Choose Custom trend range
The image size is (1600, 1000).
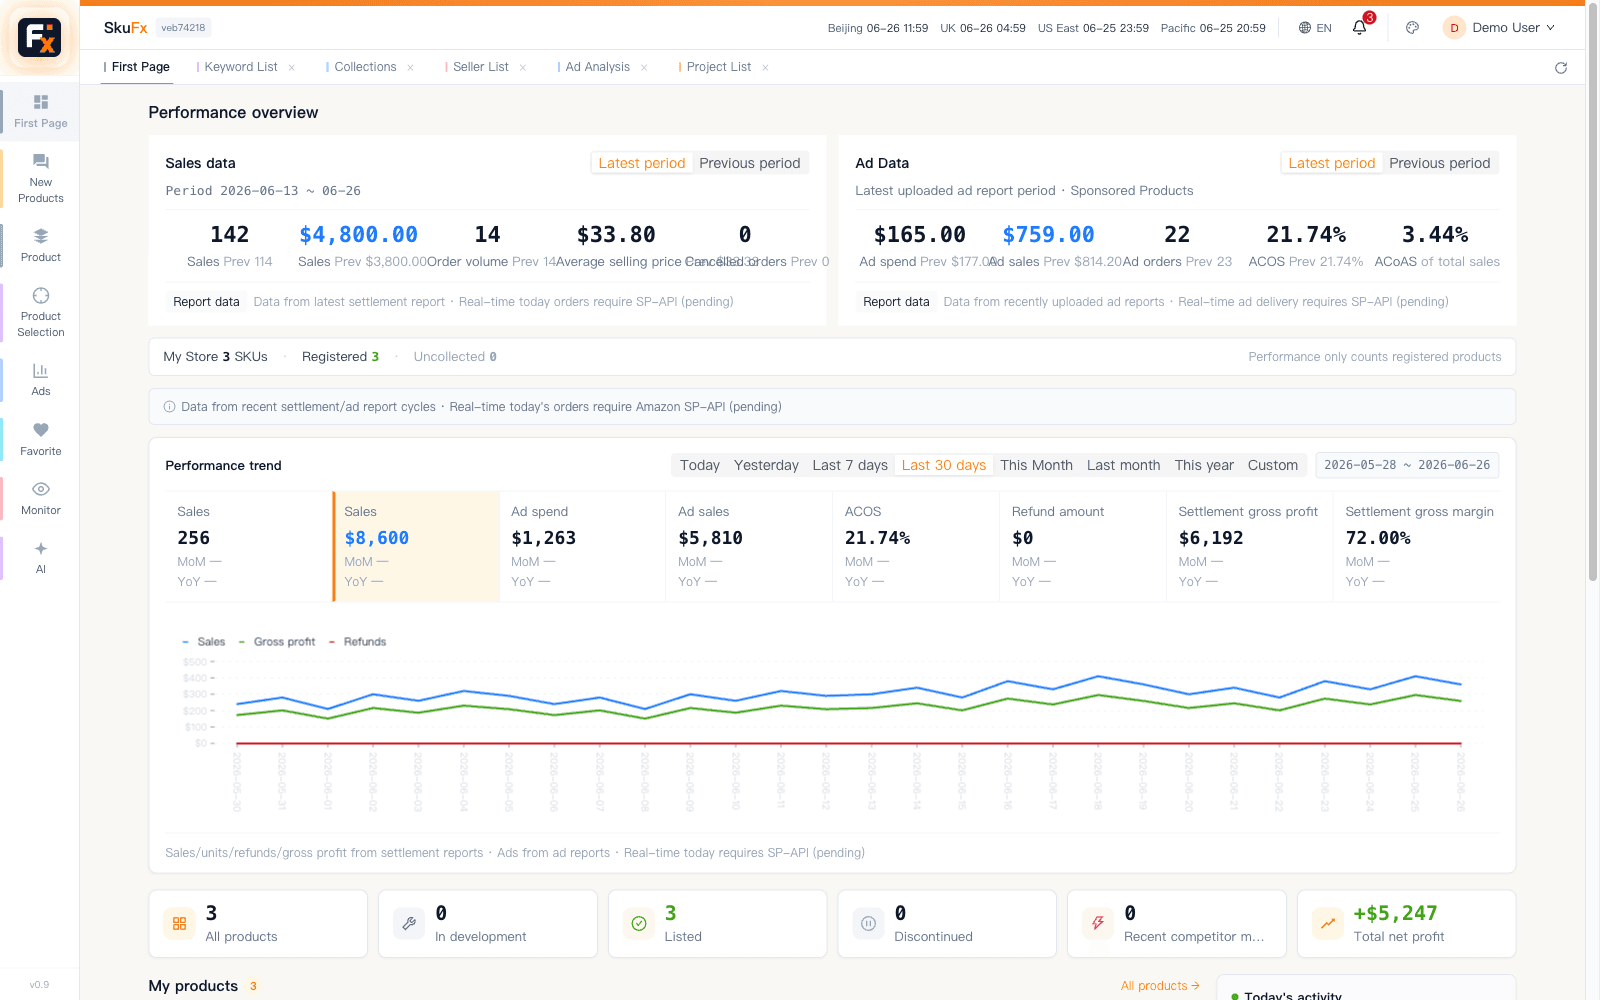pos(1273,465)
